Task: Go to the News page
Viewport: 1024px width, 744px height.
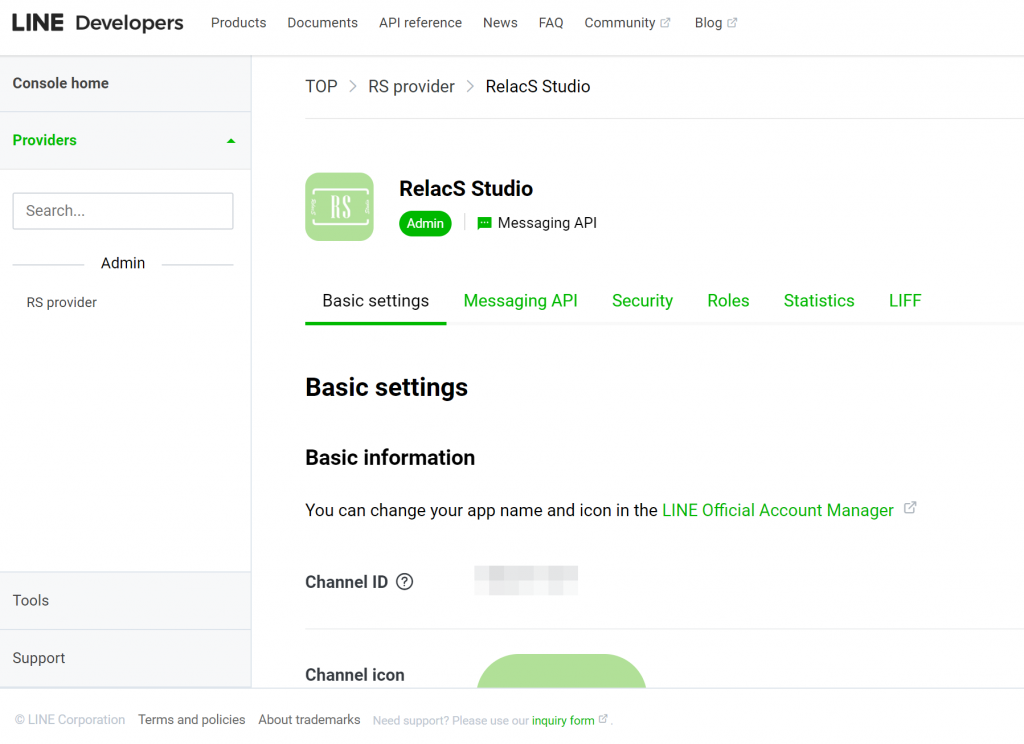Action: (x=500, y=23)
